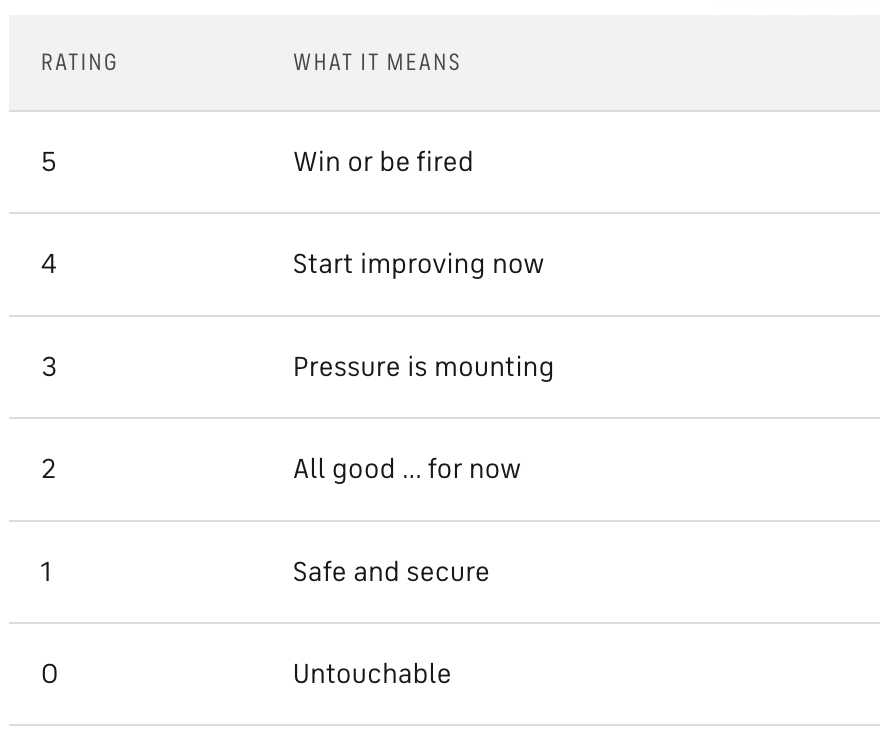Viewport: 880px width, 746px height.
Task: Click the RATING column header
Action: coord(79,62)
